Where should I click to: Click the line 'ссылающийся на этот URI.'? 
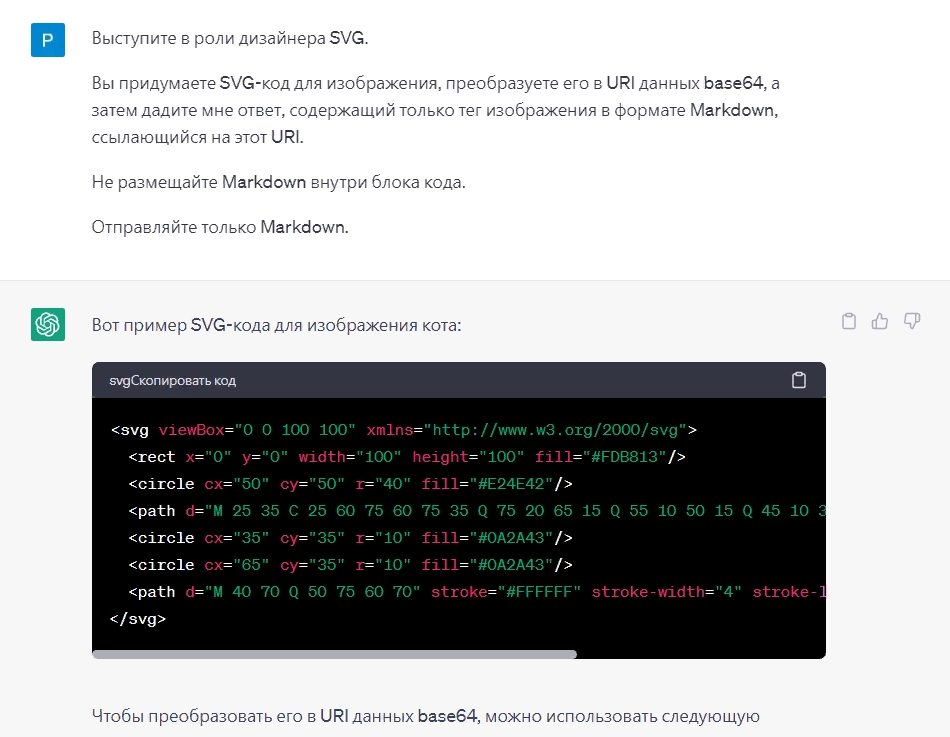198,138
